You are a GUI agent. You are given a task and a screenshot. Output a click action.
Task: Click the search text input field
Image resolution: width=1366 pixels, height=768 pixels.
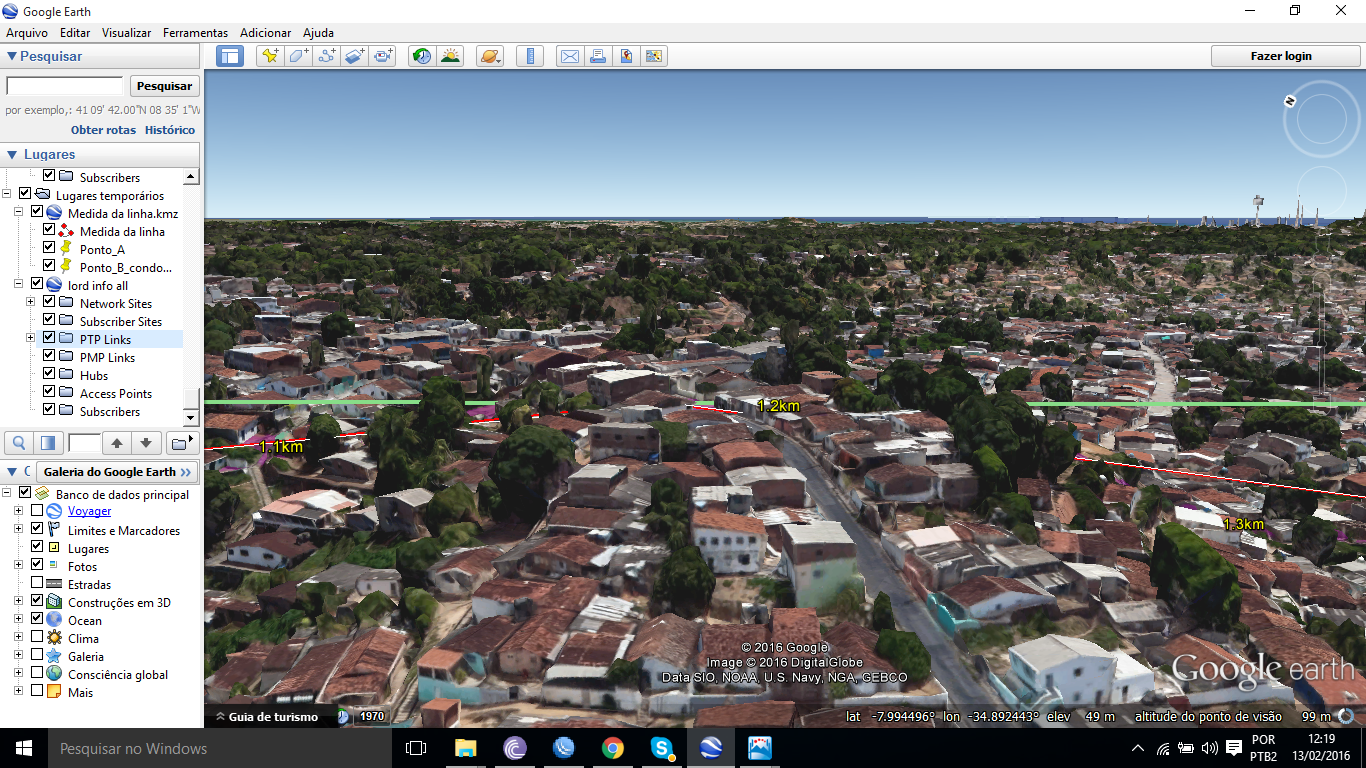coord(65,86)
